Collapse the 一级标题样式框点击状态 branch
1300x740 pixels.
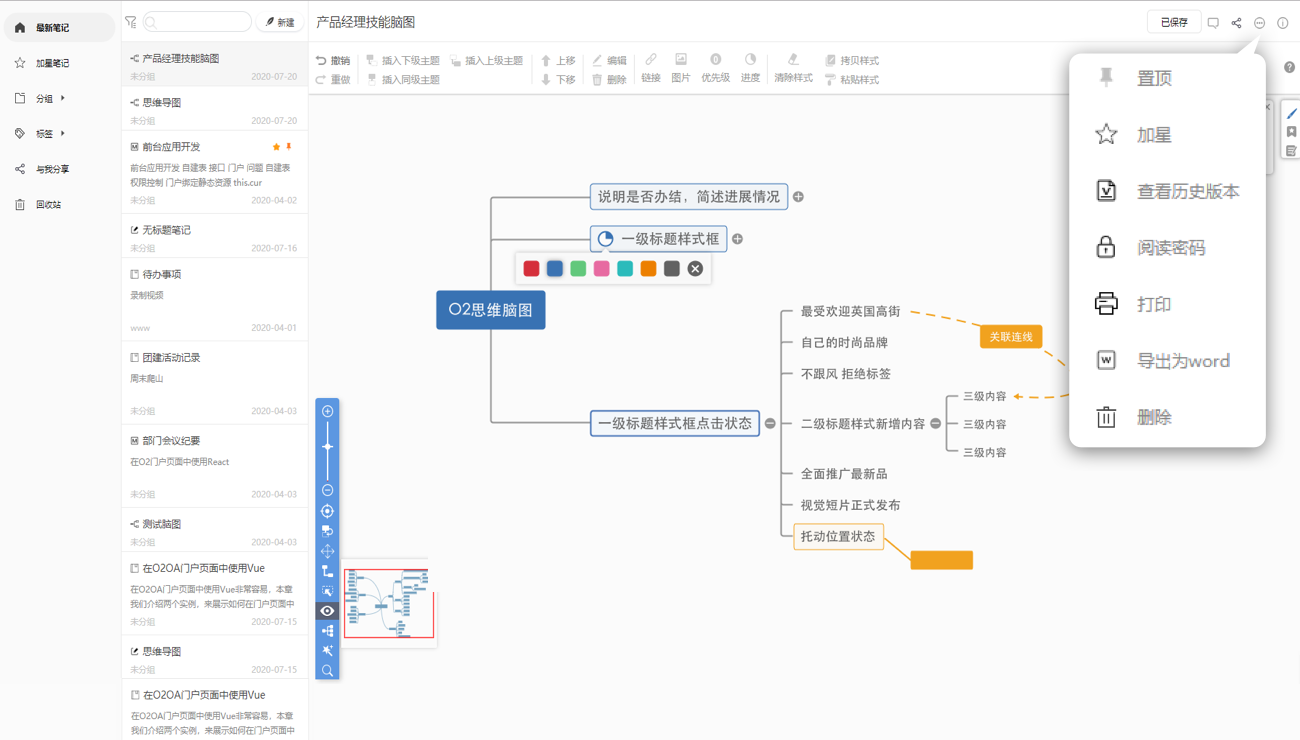click(x=770, y=424)
